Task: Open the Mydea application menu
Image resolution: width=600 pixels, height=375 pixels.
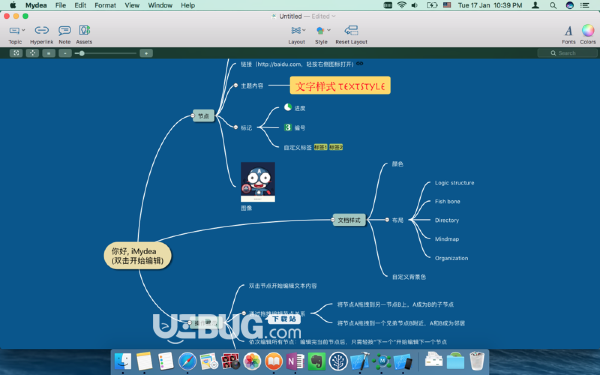Action: point(36,5)
